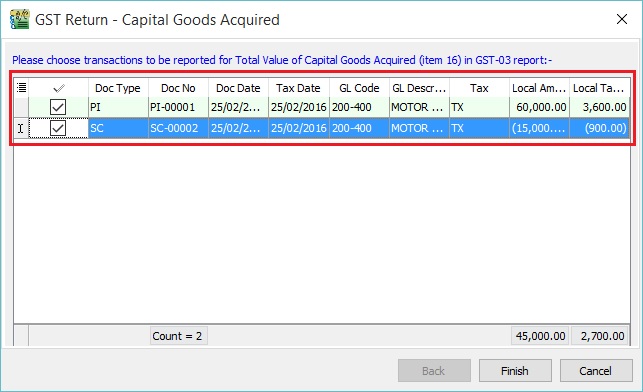Close the GST Return dialog window
Screen dimensions: 643x392
click(x=622, y=19)
